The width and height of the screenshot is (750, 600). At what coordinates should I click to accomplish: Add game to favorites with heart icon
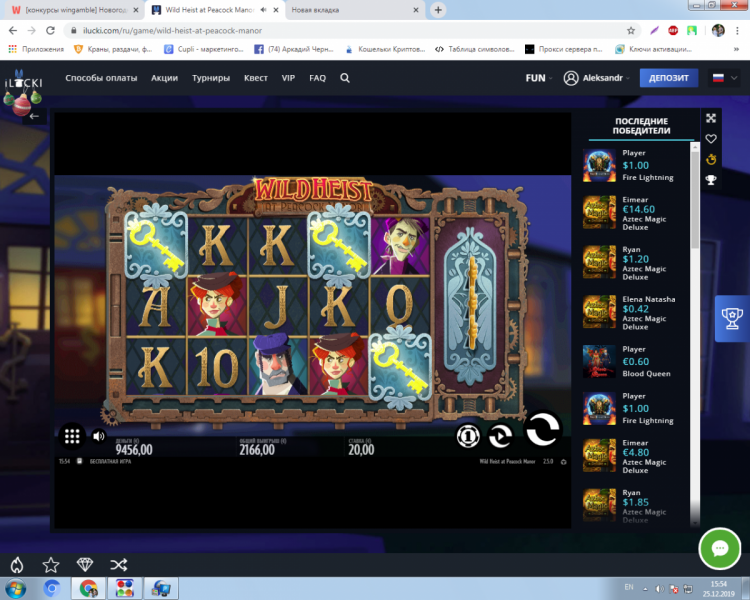pyautogui.click(x=711, y=139)
